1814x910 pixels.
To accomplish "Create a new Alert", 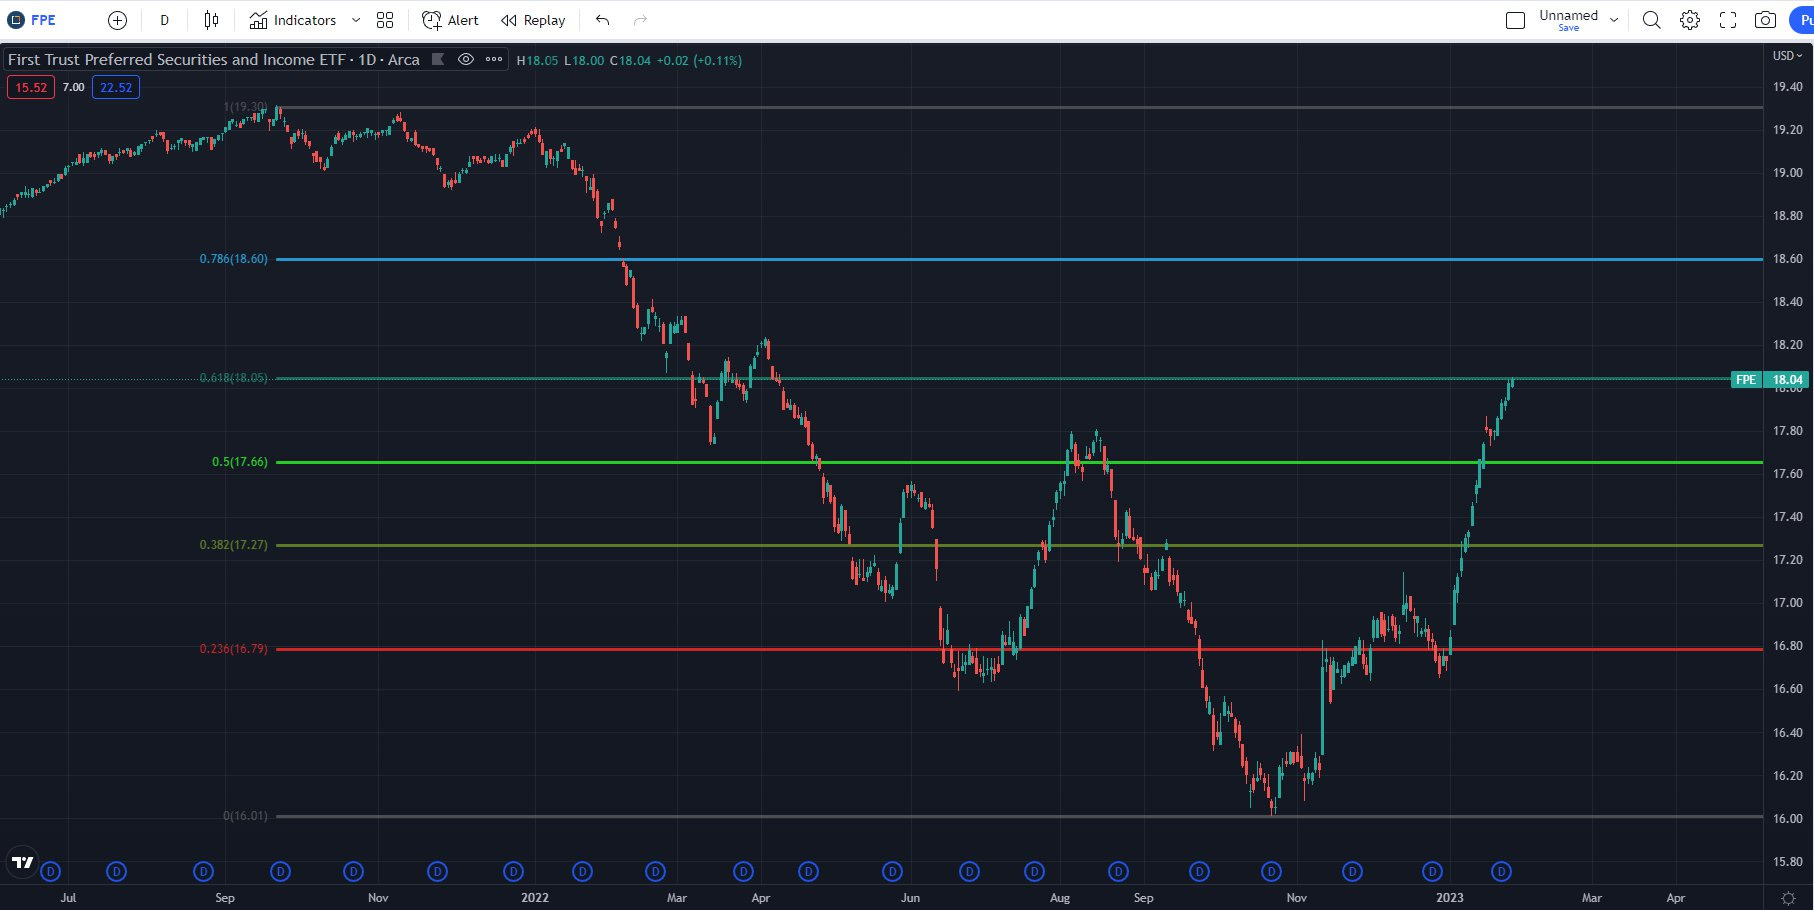I will (450, 20).
